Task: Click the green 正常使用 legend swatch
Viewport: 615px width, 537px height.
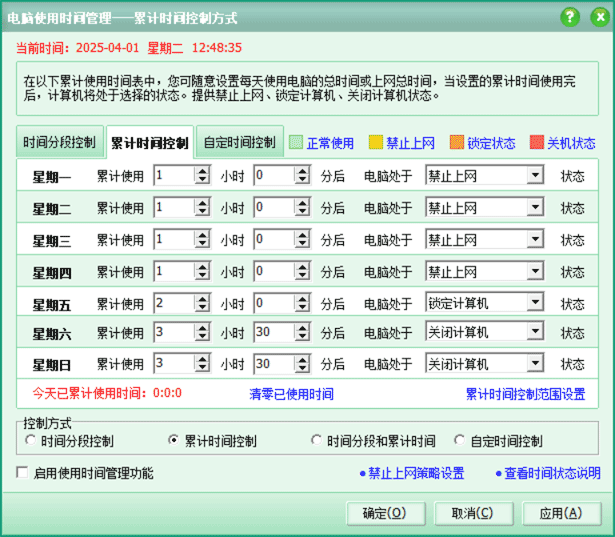Action: [x=296, y=143]
